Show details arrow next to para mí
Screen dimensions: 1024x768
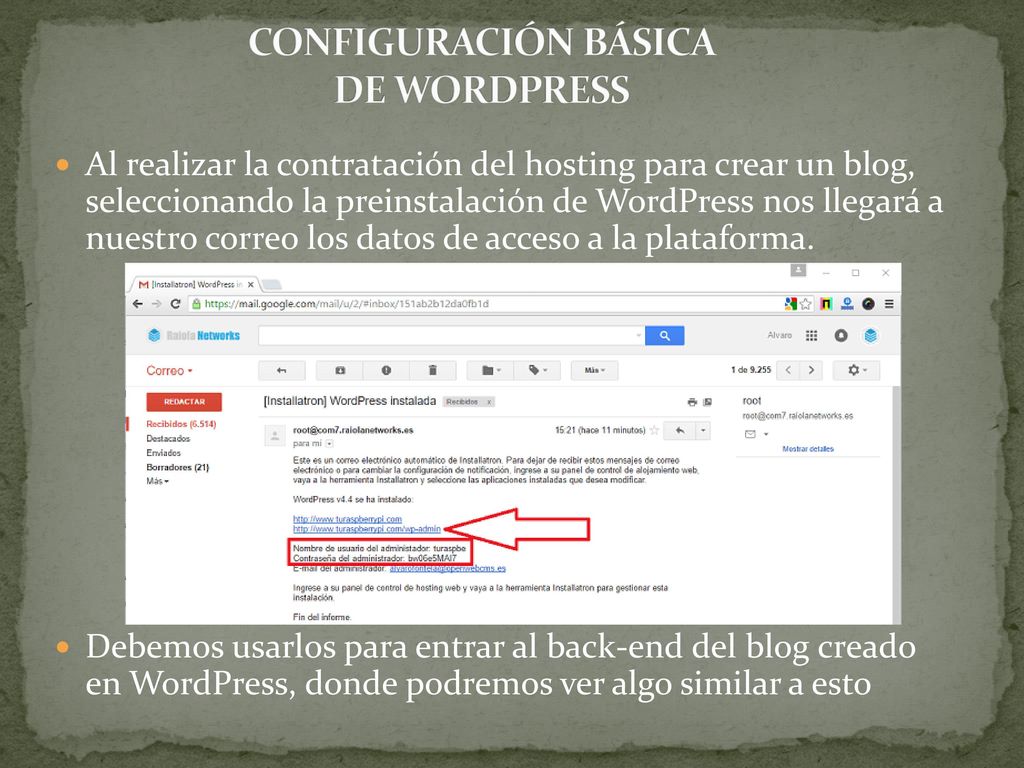(330, 443)
